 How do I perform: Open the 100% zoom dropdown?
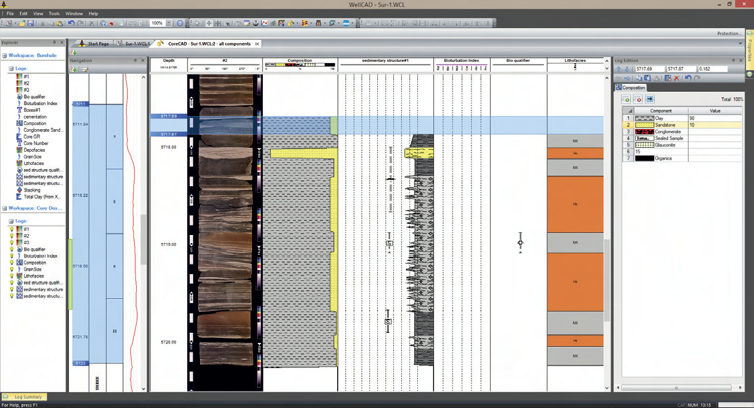[167, 23]
